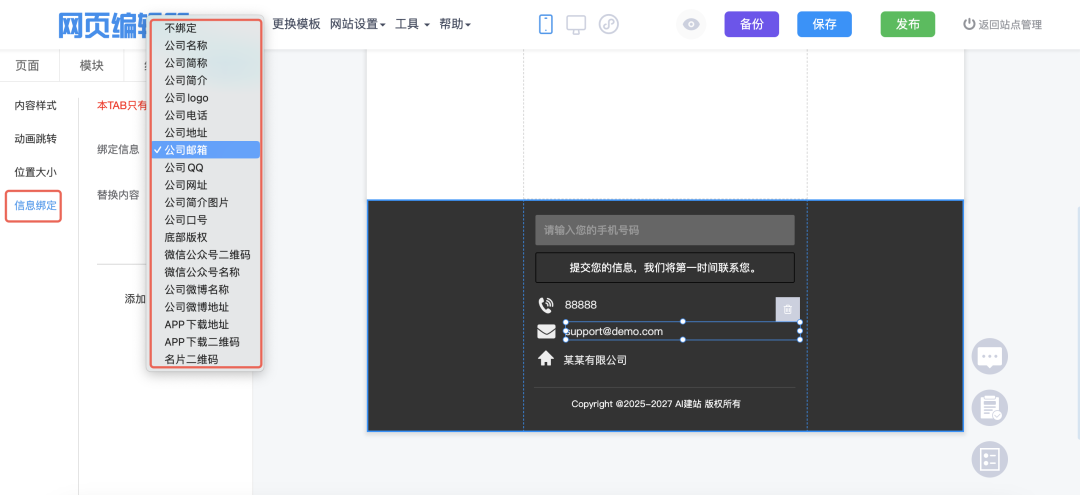Select 底部版权 in the binding list
1080x495 pixels.
point(186,237)
